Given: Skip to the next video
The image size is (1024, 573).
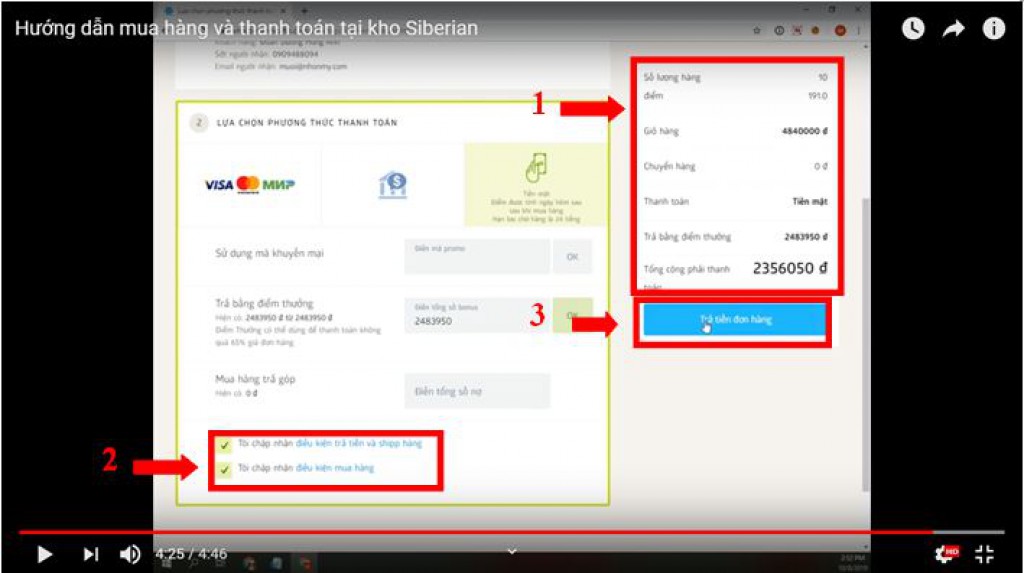Looking at the screenshot, I should [90, 553].
